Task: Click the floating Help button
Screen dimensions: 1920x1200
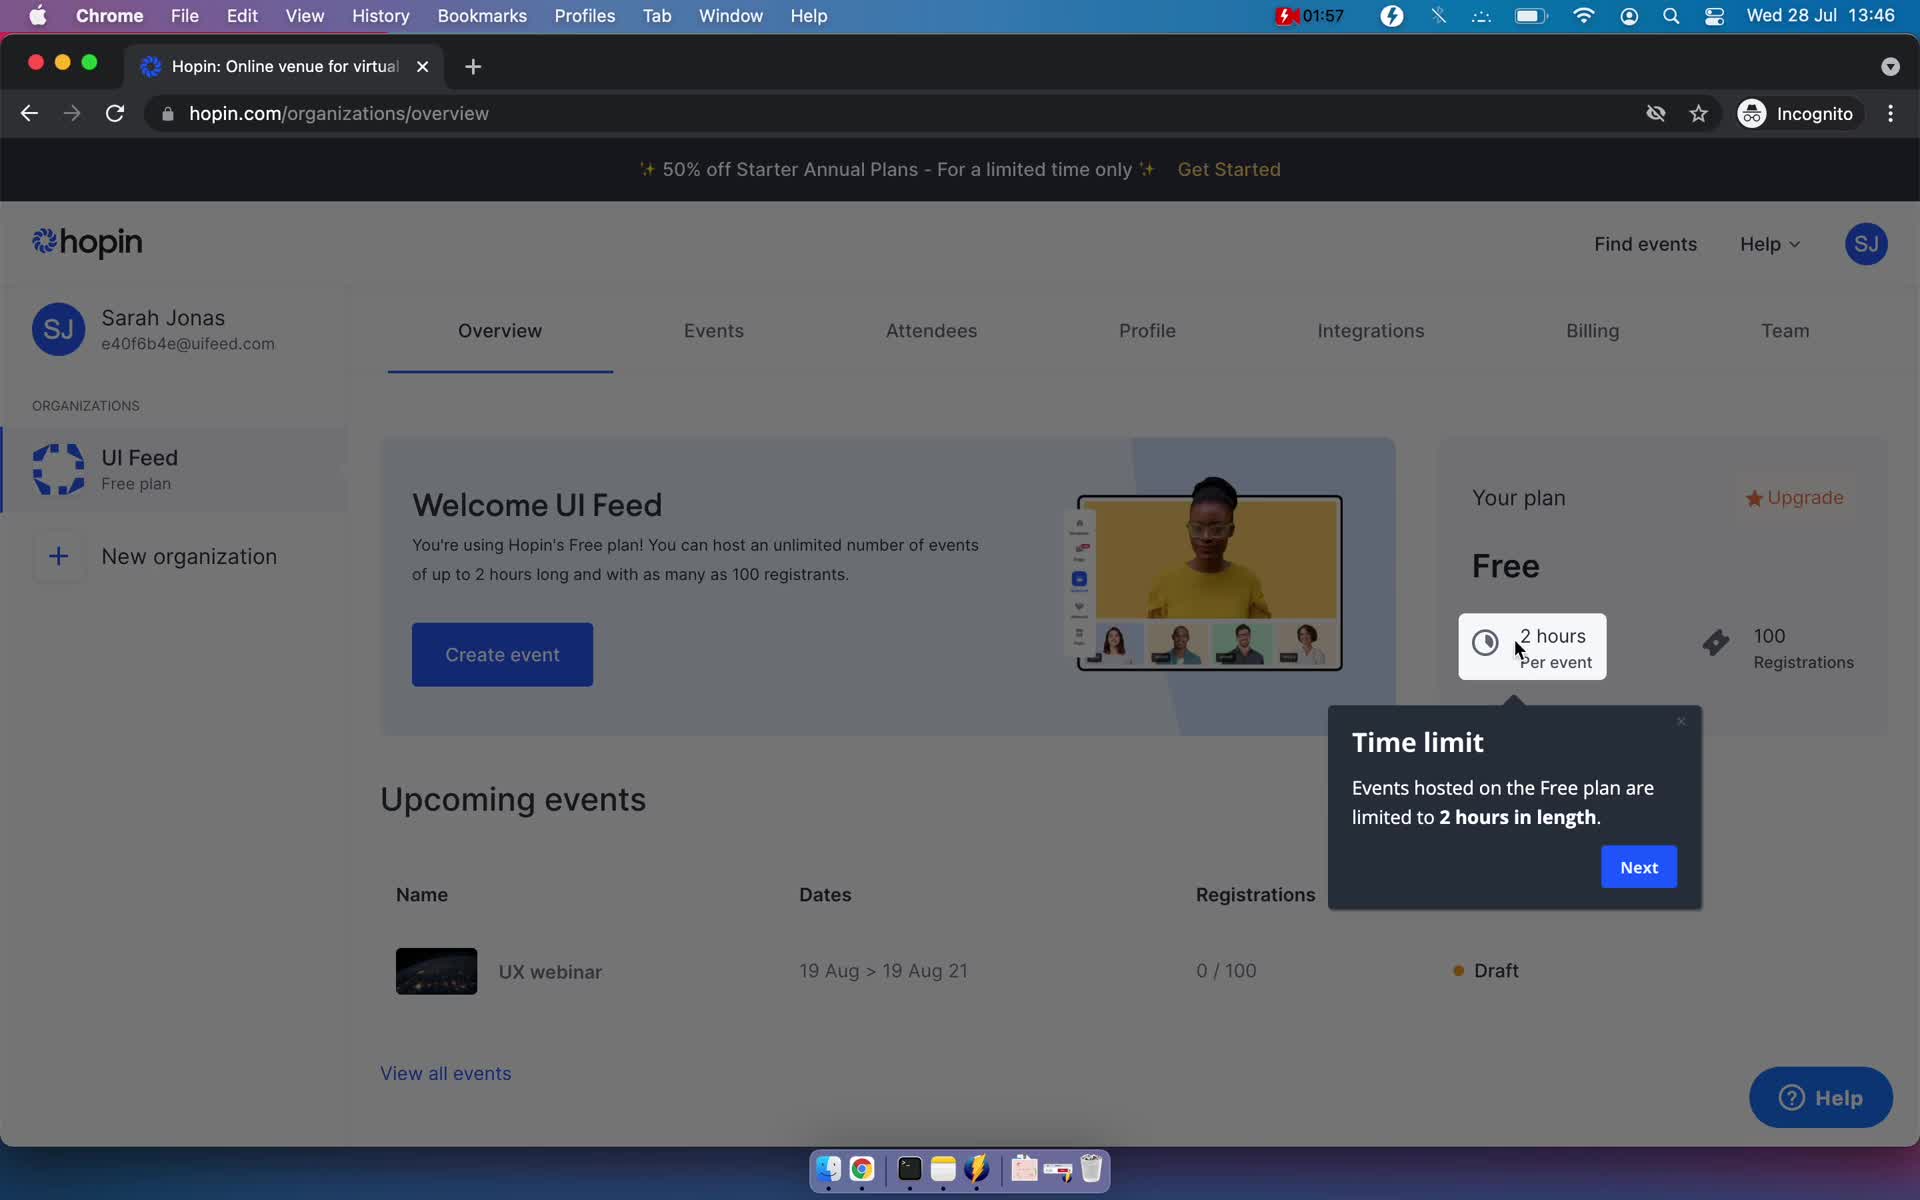Action: (x=1820, y=1098)
